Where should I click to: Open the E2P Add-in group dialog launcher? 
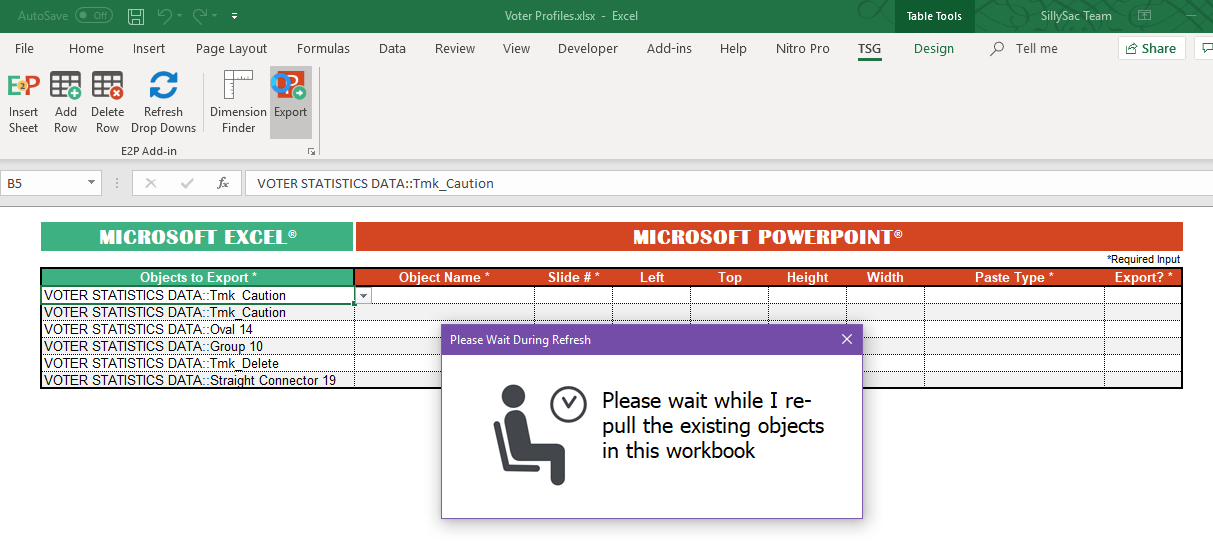click(311, 151)
